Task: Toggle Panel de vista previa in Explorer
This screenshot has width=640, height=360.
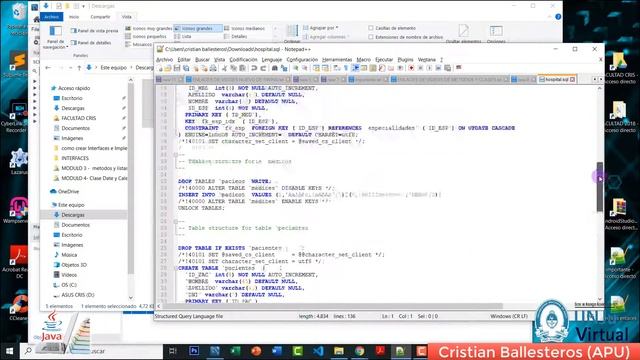Action: pos(94,31)
